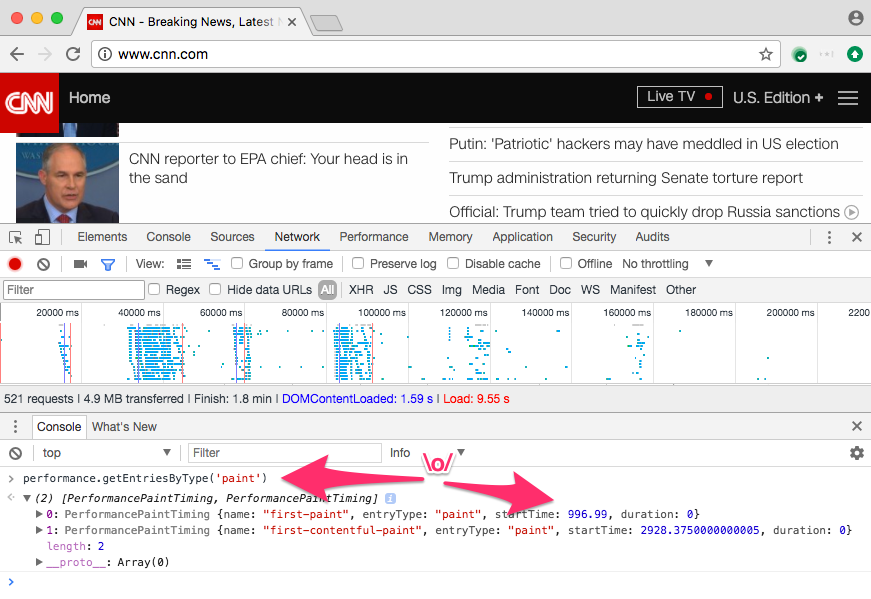Open the Chrome user profile icon

(x=855, y=18)
